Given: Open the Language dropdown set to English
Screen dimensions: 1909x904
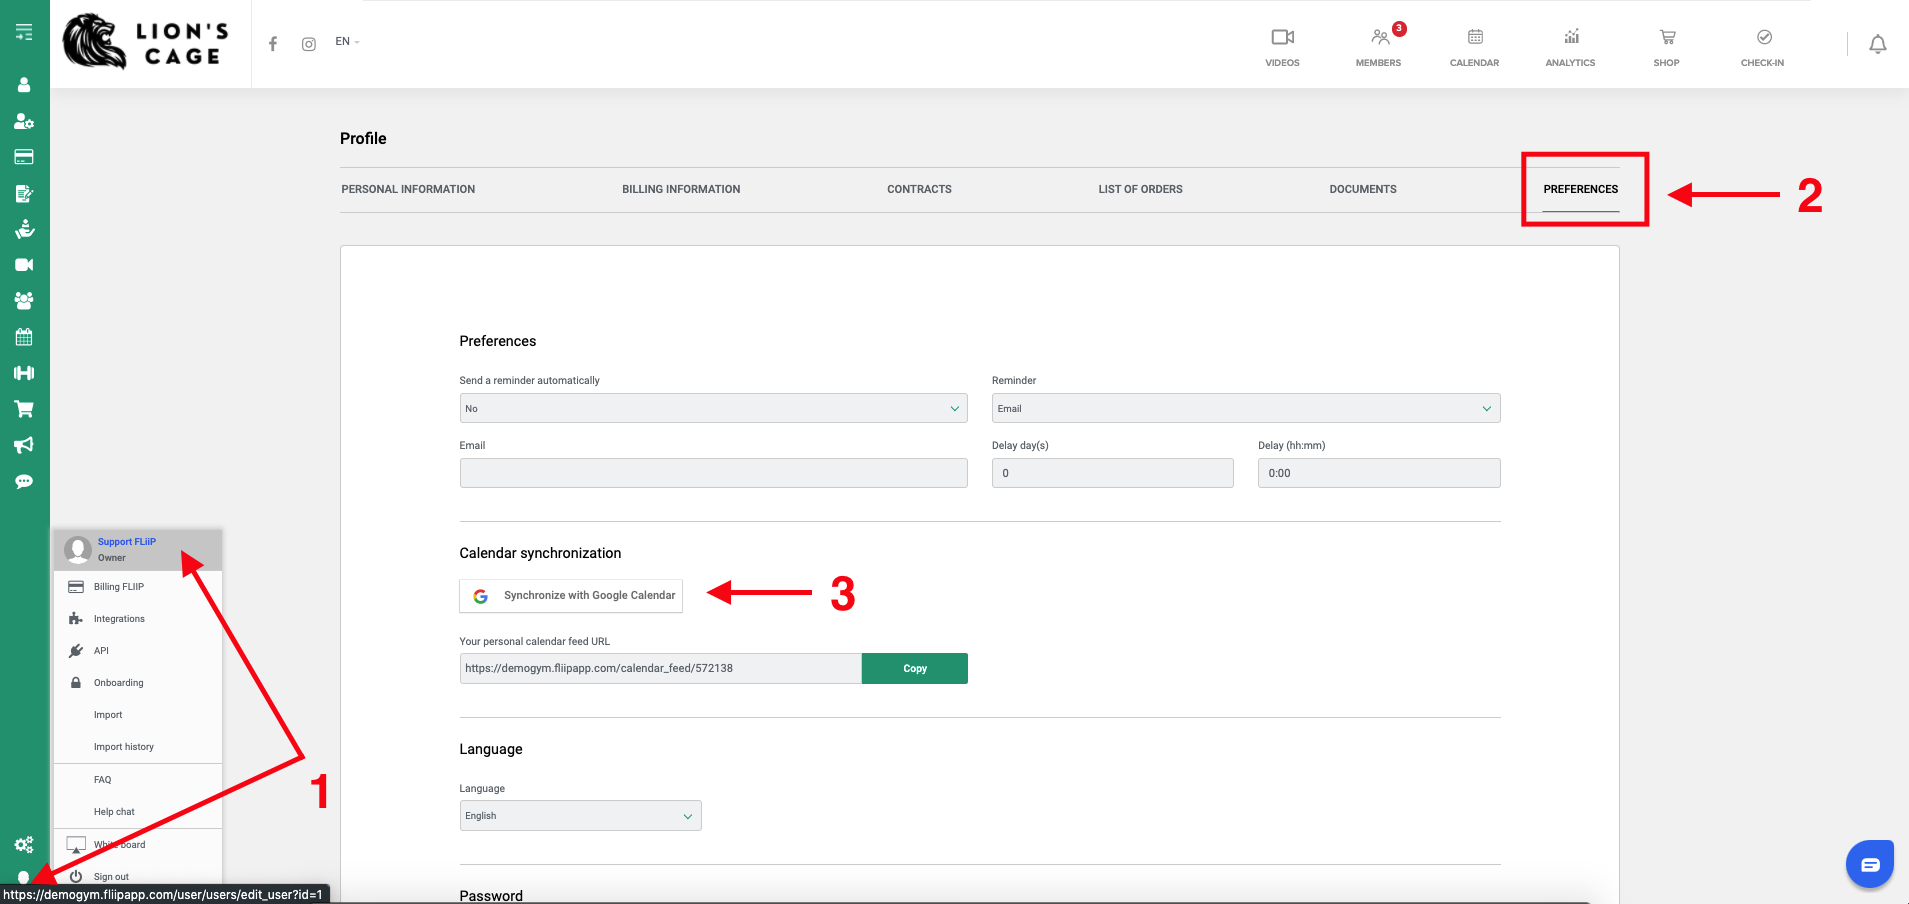Looking at the screenshot, I should (x=580, y=816).
